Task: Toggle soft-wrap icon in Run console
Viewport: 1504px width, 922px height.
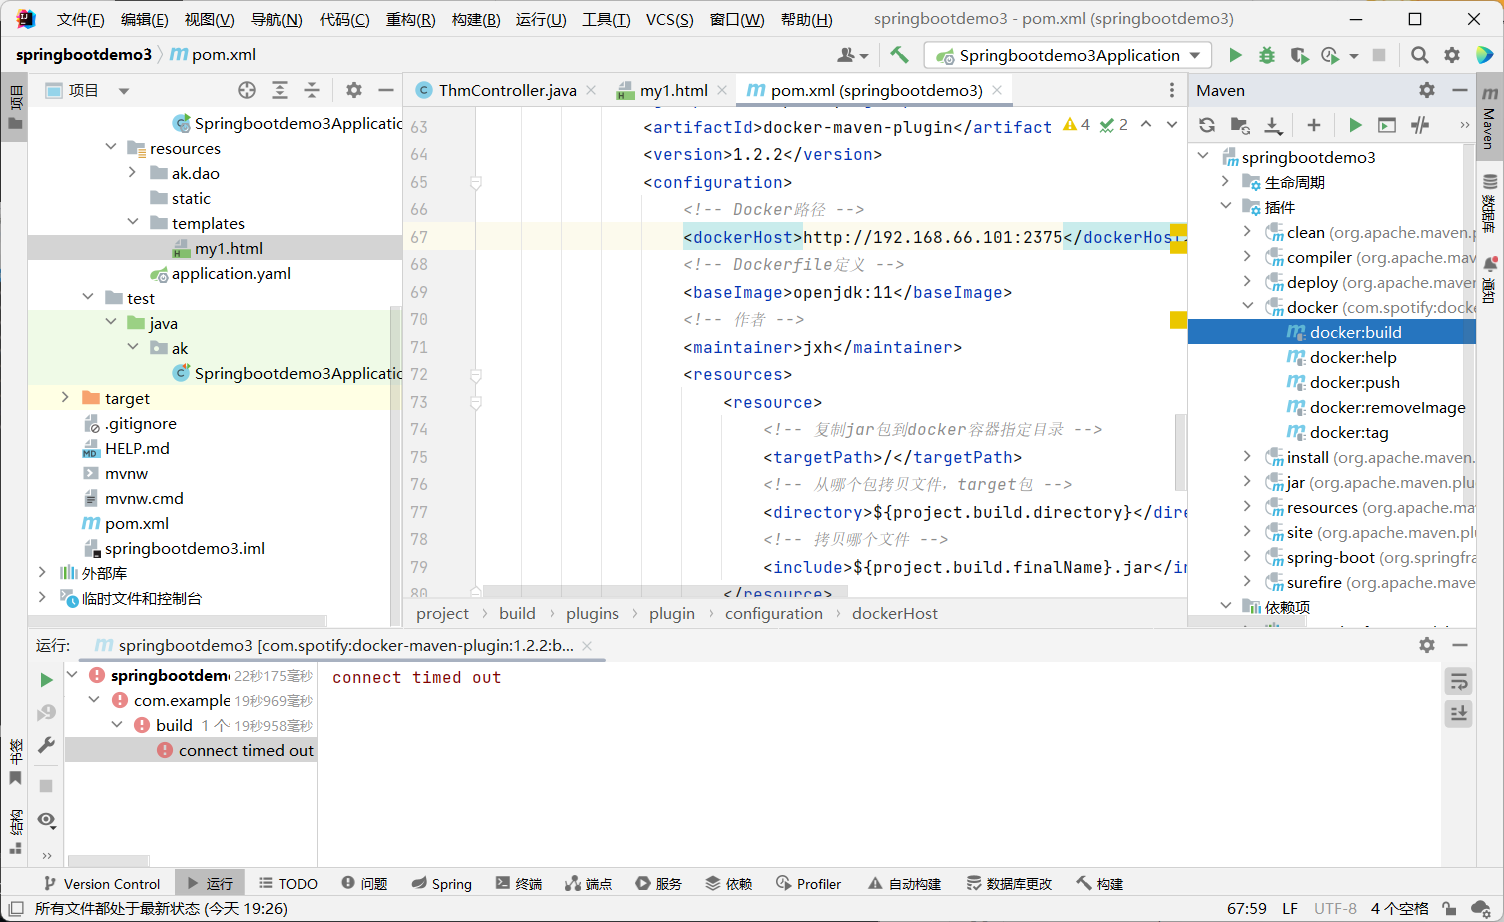Action: point(1459,682)
